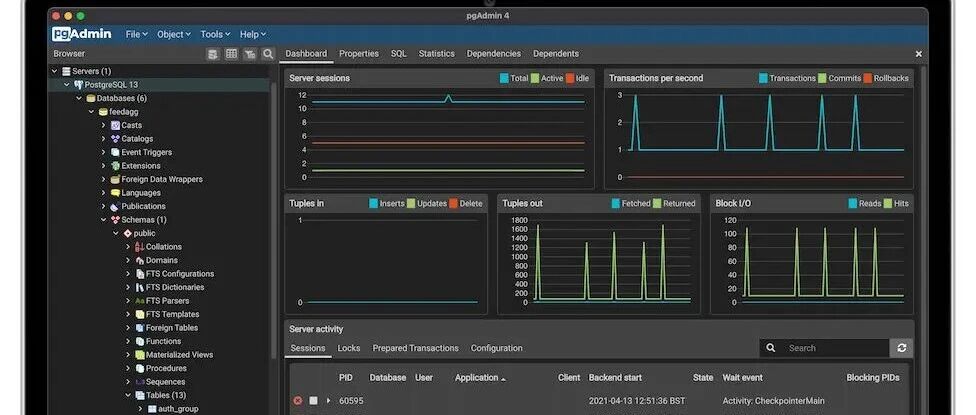Switch to the SQL tab
Screen dimensions: 976x415
pos(398,54)
